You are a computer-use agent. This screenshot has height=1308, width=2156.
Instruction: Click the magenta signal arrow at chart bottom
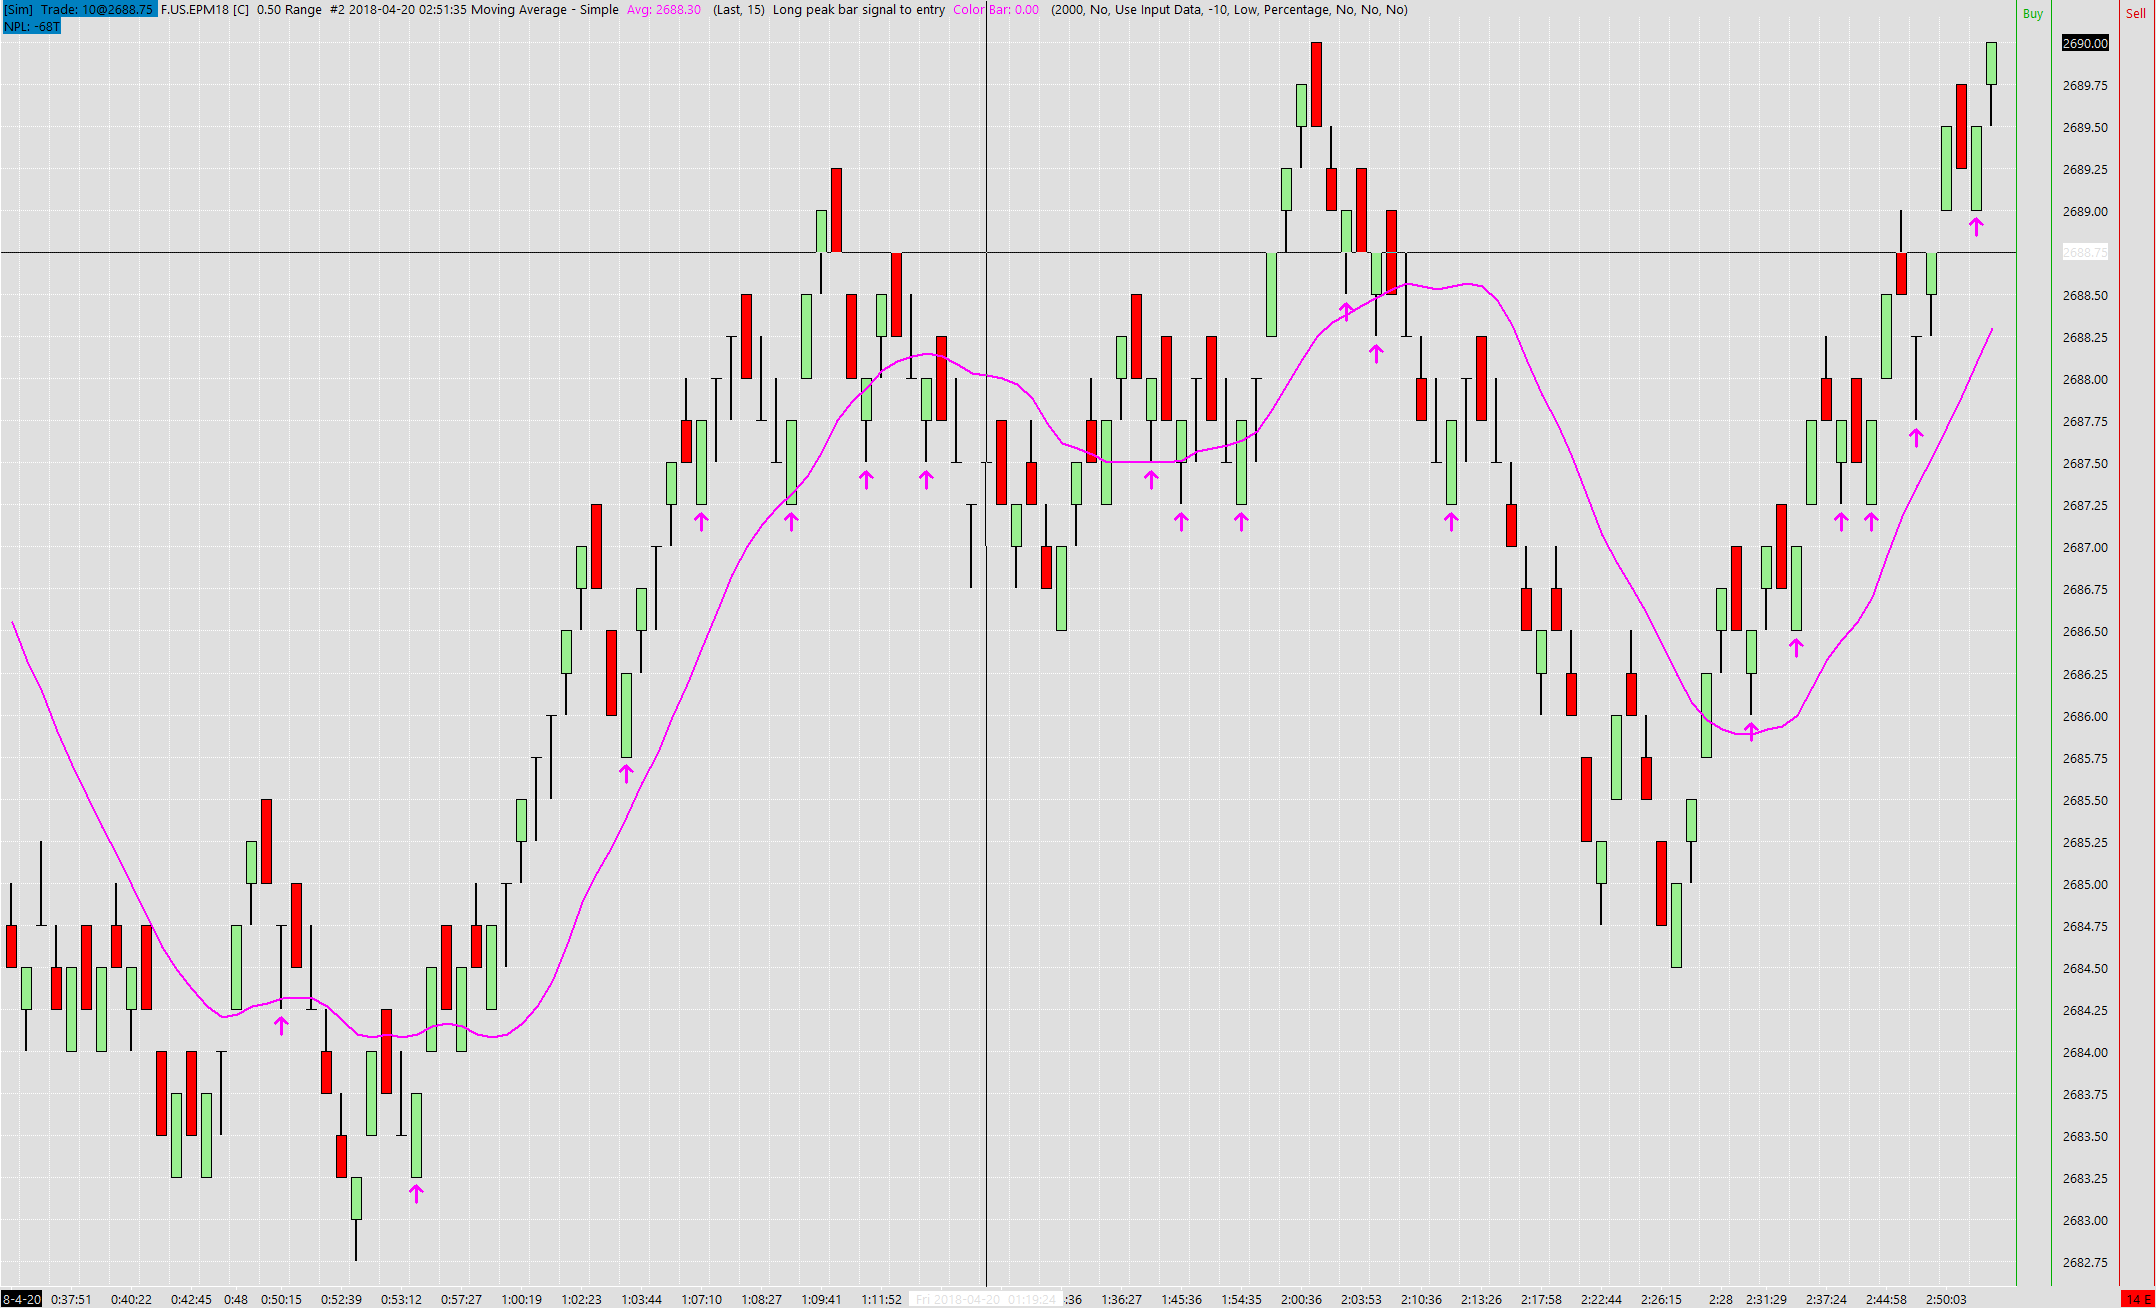coord(417,1192)
